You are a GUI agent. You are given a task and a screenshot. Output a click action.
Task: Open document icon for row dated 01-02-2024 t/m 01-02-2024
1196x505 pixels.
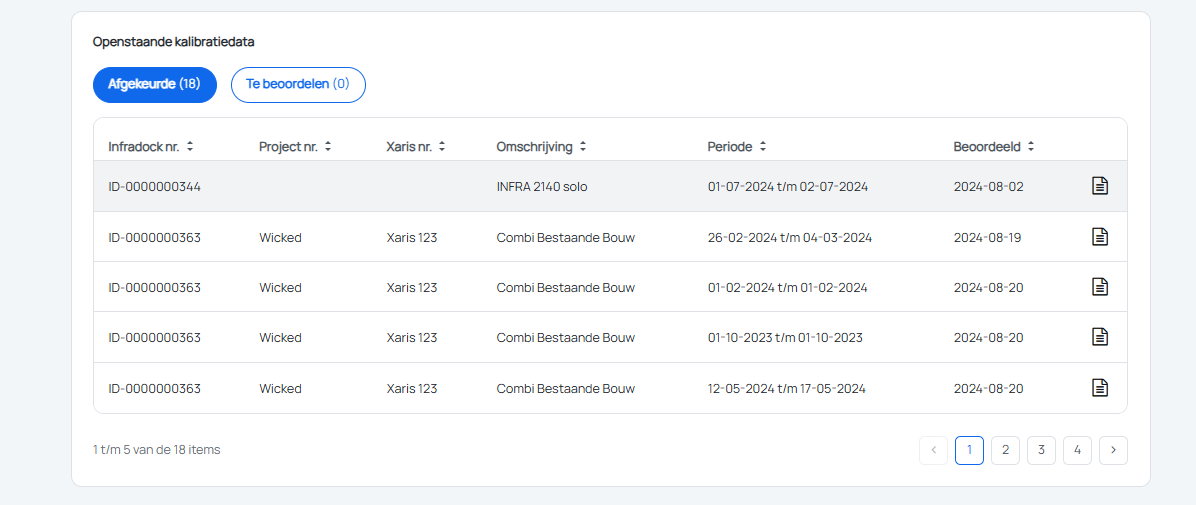pos(1099,287)
